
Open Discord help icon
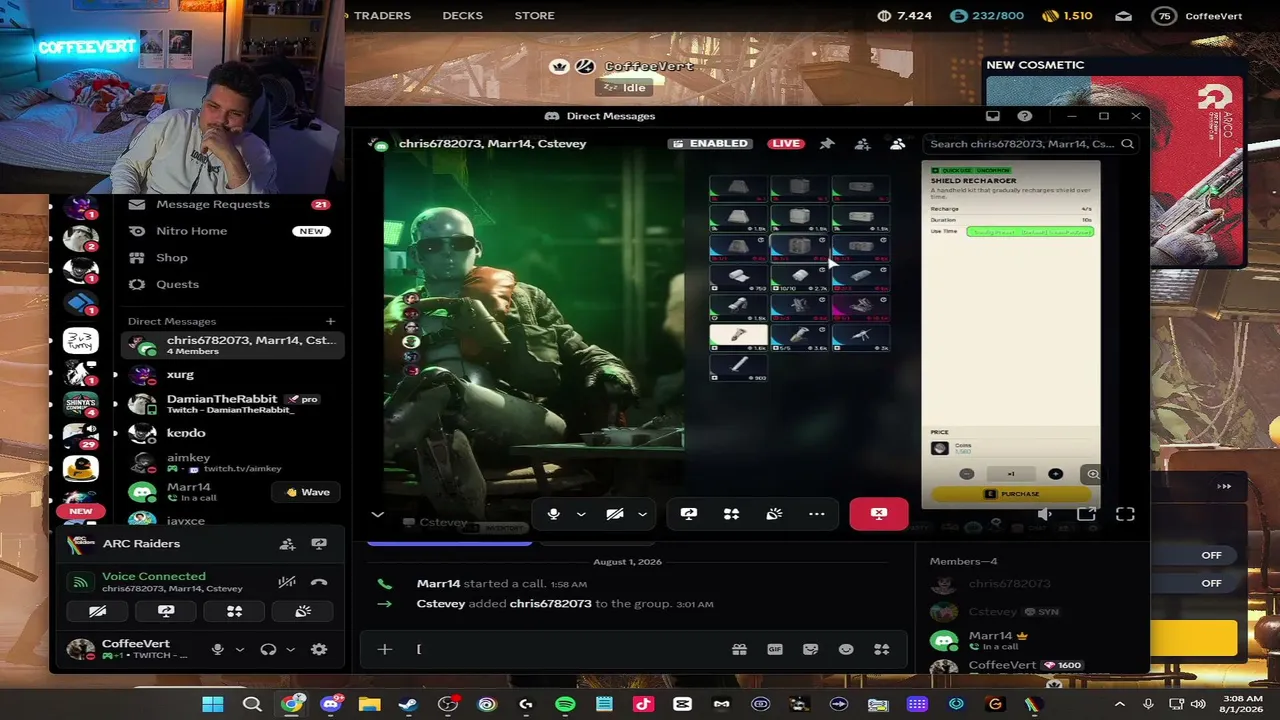tap(1024, 116)
